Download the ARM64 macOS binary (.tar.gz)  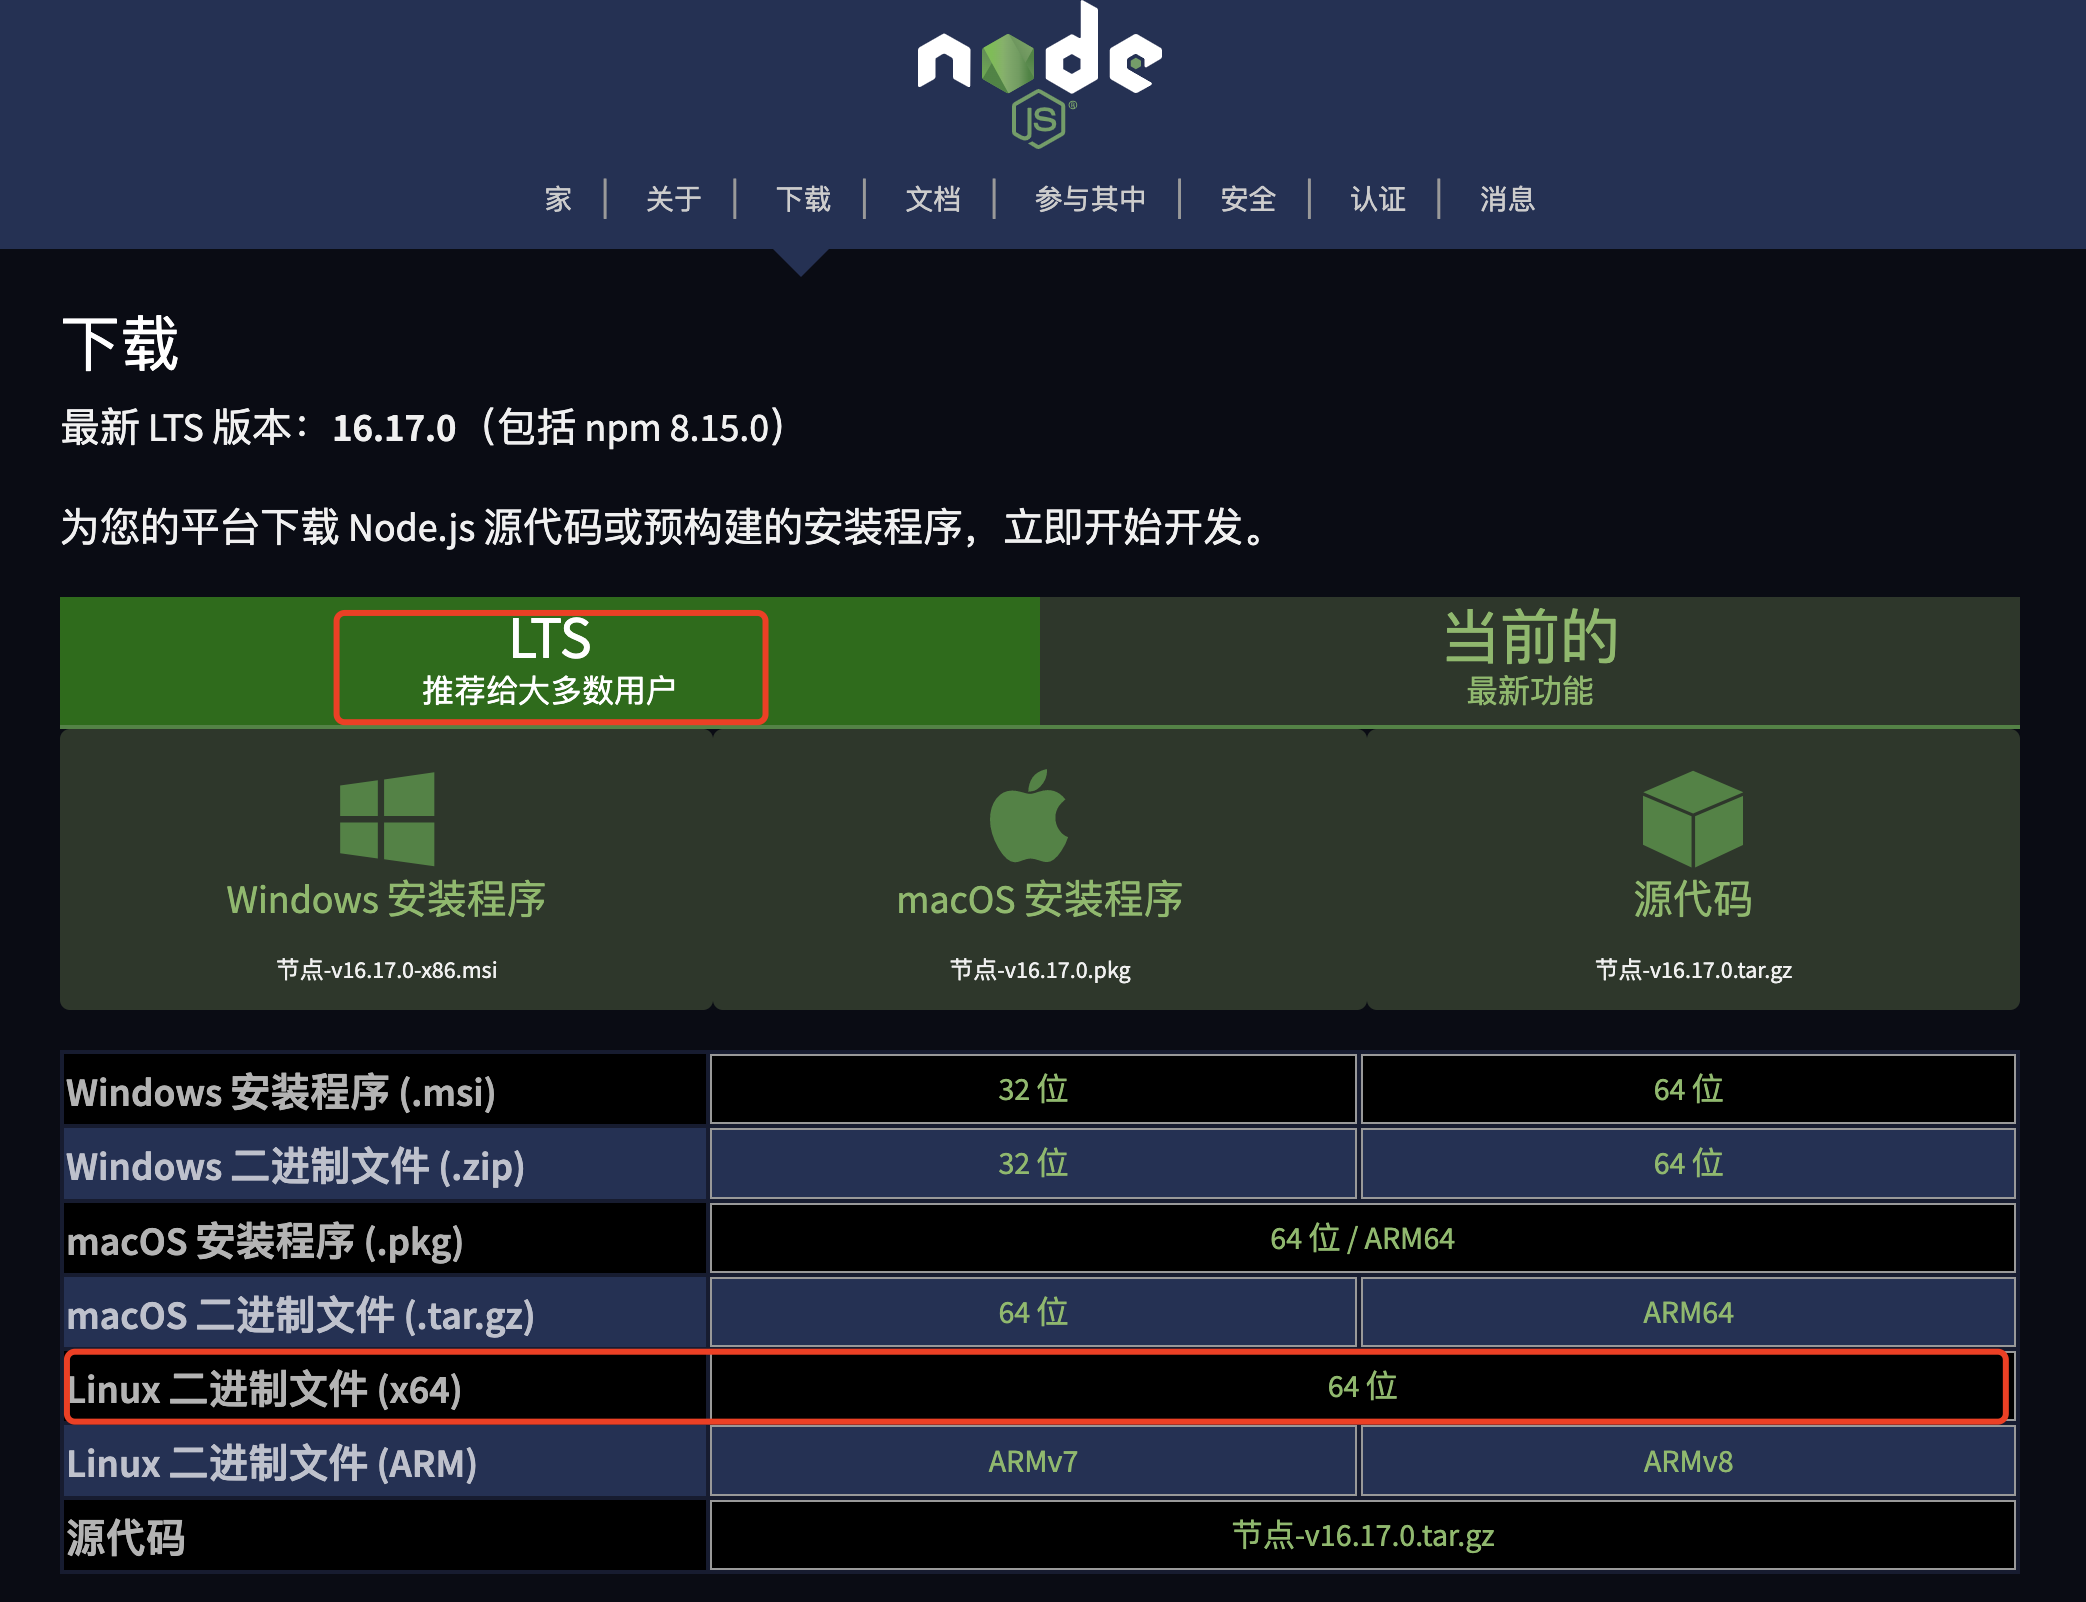click(1687, 1312)
